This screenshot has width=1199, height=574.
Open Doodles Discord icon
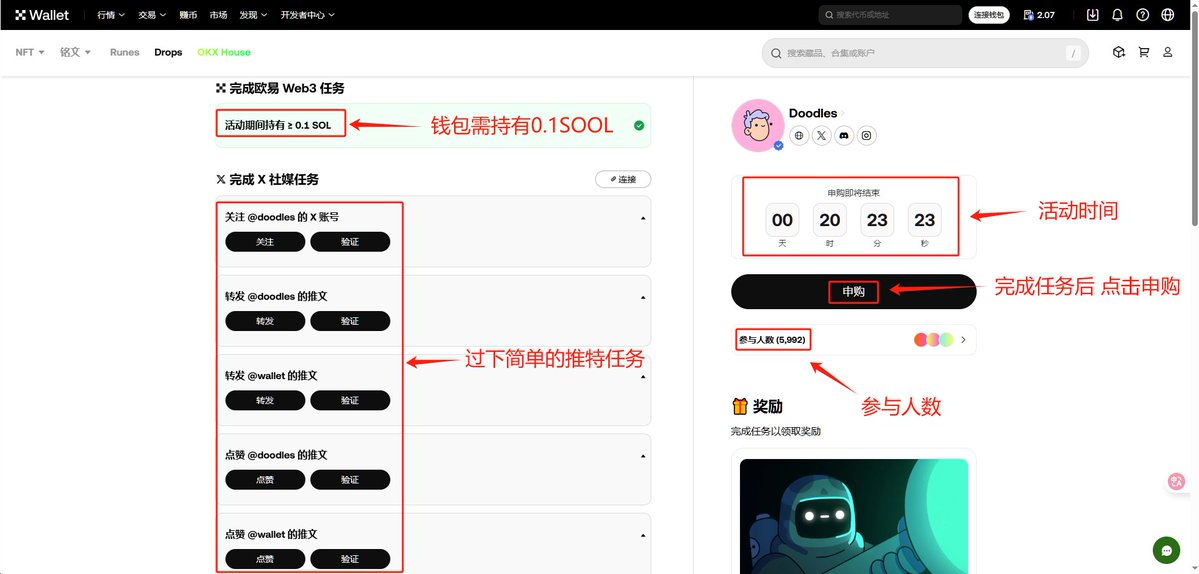coord(844,135)
